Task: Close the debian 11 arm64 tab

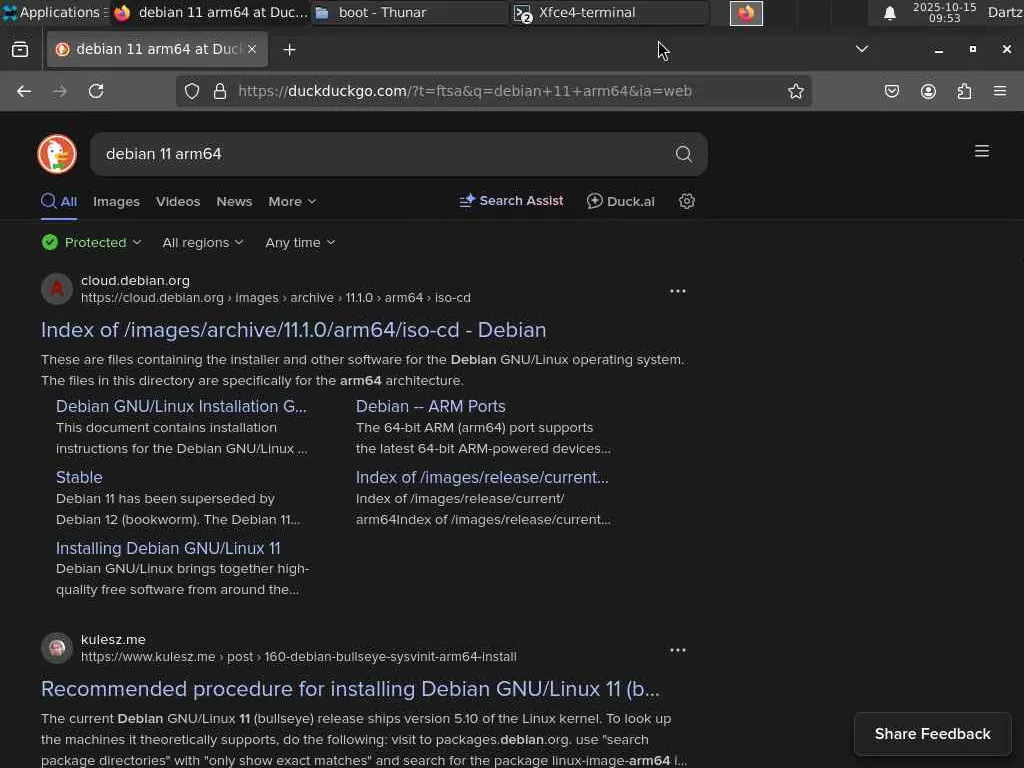Action: 252,49
